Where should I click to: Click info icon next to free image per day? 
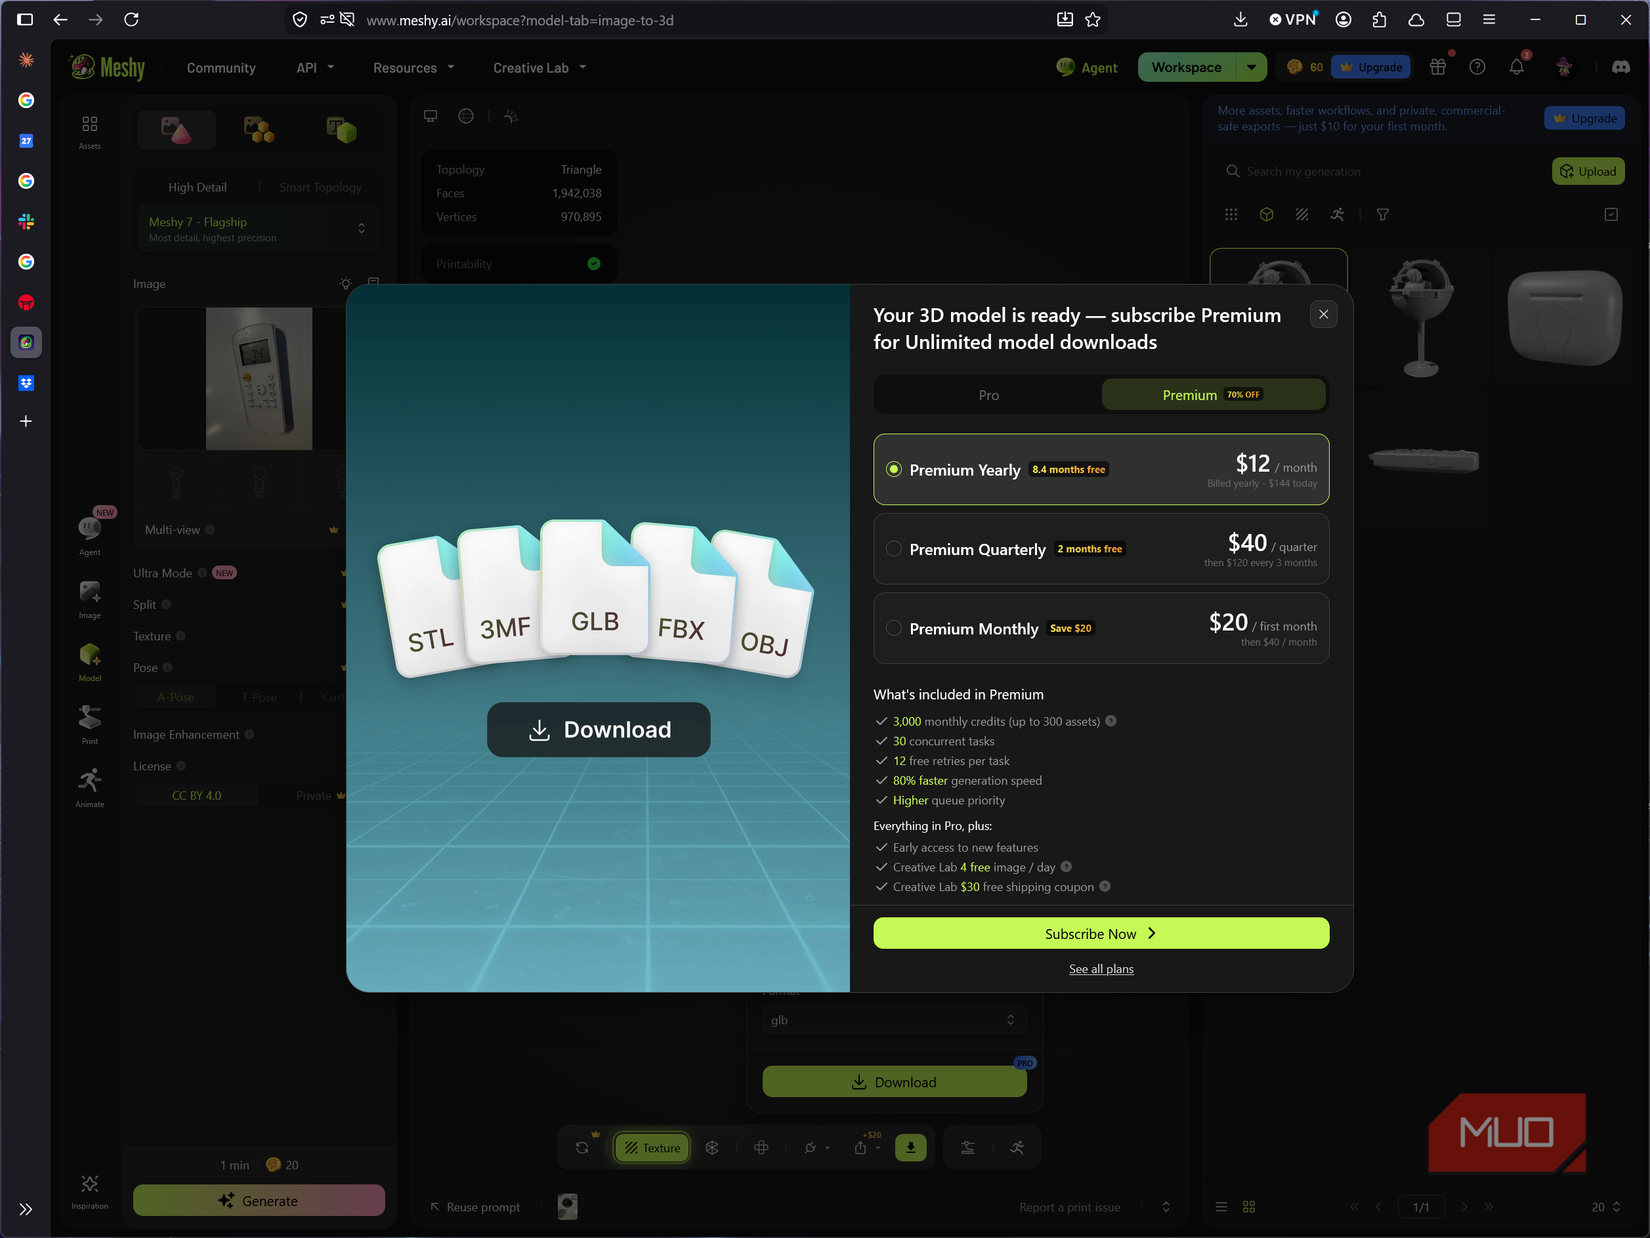click(1066, 867)
